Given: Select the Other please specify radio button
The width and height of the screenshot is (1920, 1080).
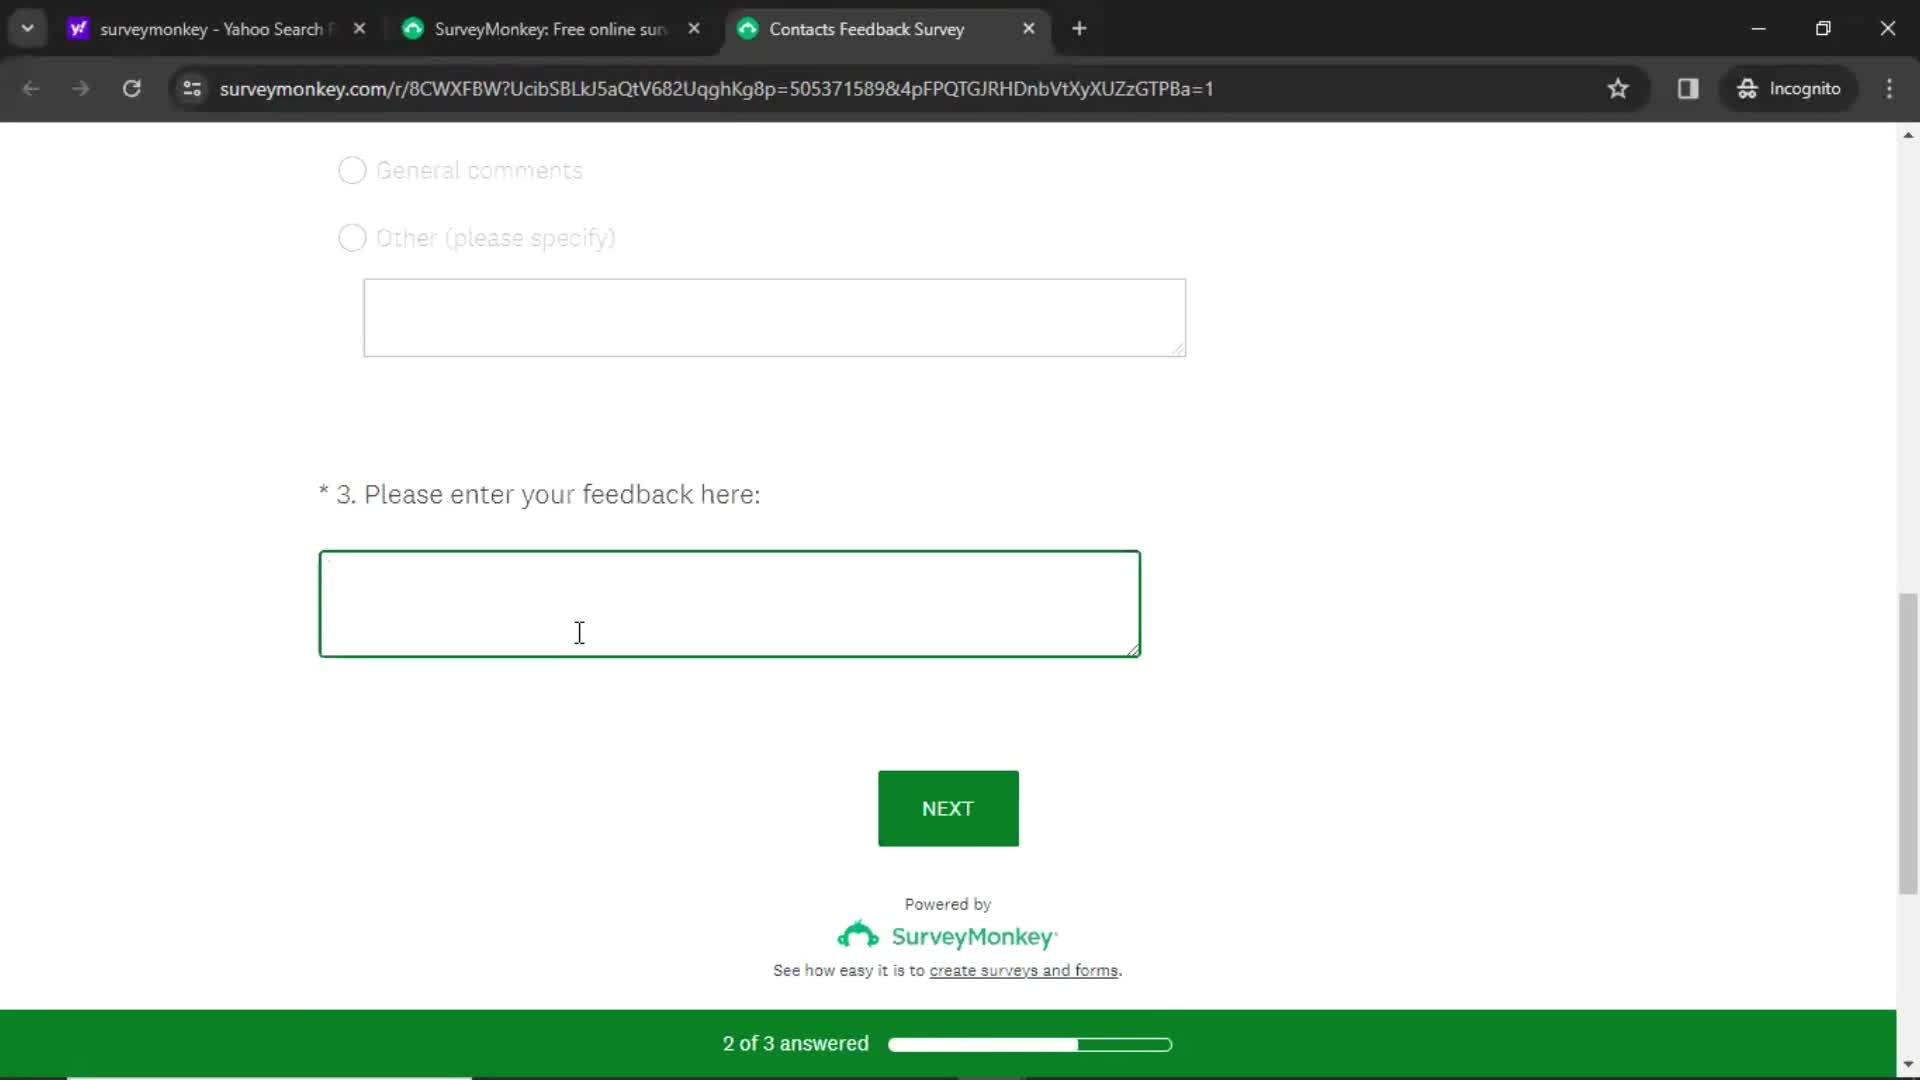Looking at the screenshot, I should click(x=352, y=237).
